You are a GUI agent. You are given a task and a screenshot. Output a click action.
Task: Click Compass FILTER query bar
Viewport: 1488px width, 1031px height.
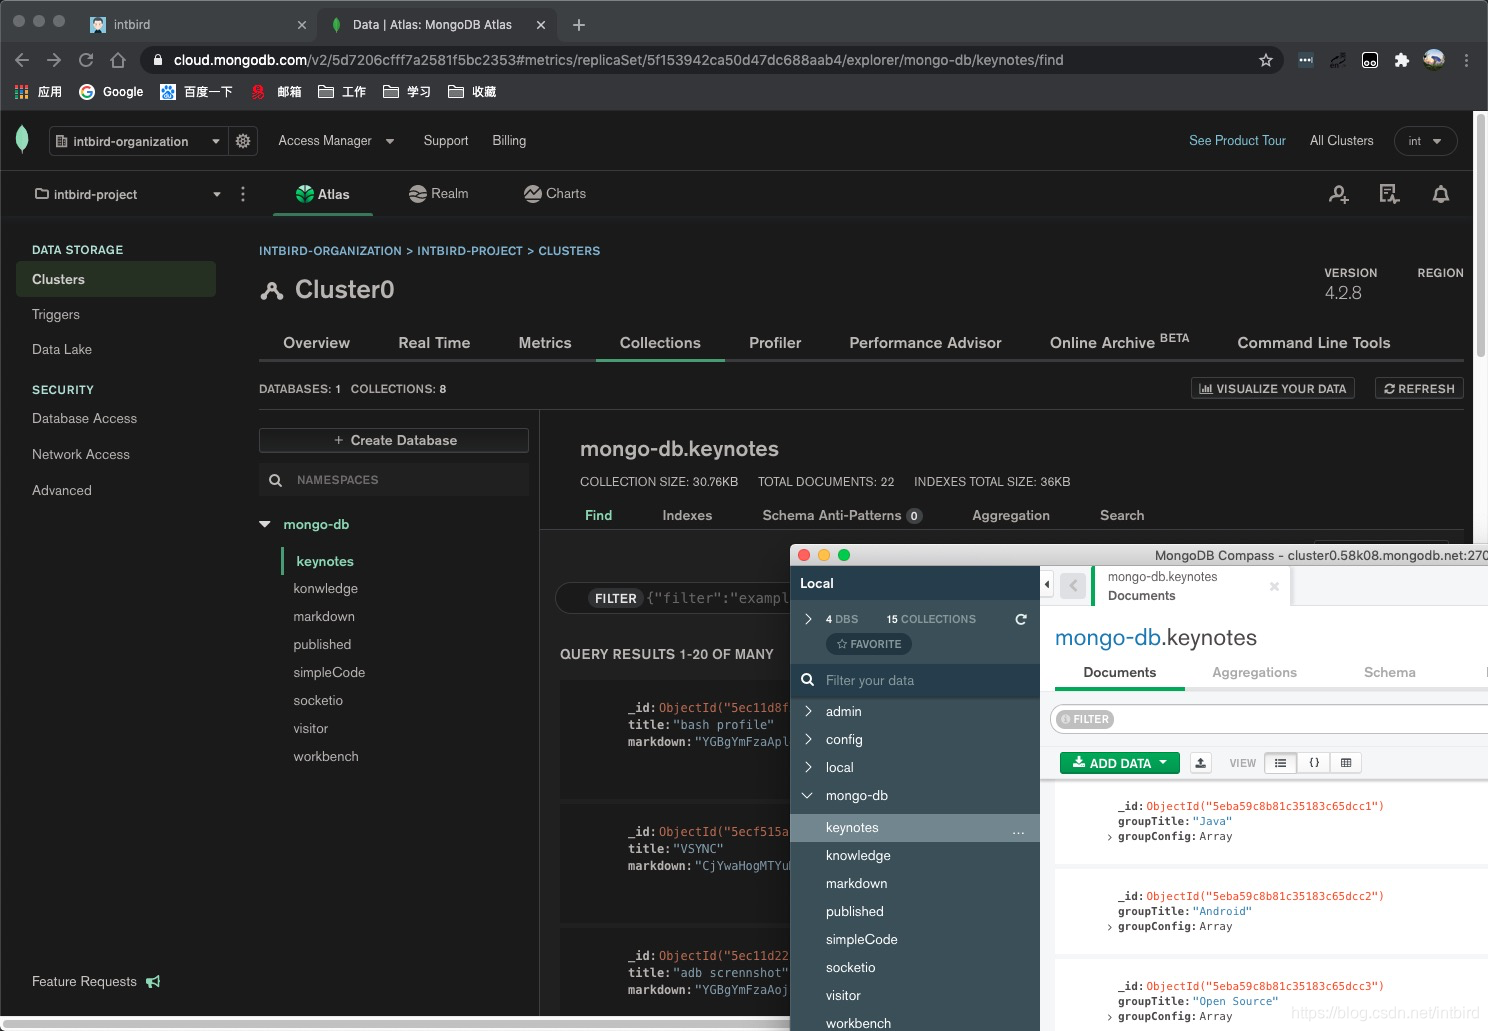coord(1270,719)
